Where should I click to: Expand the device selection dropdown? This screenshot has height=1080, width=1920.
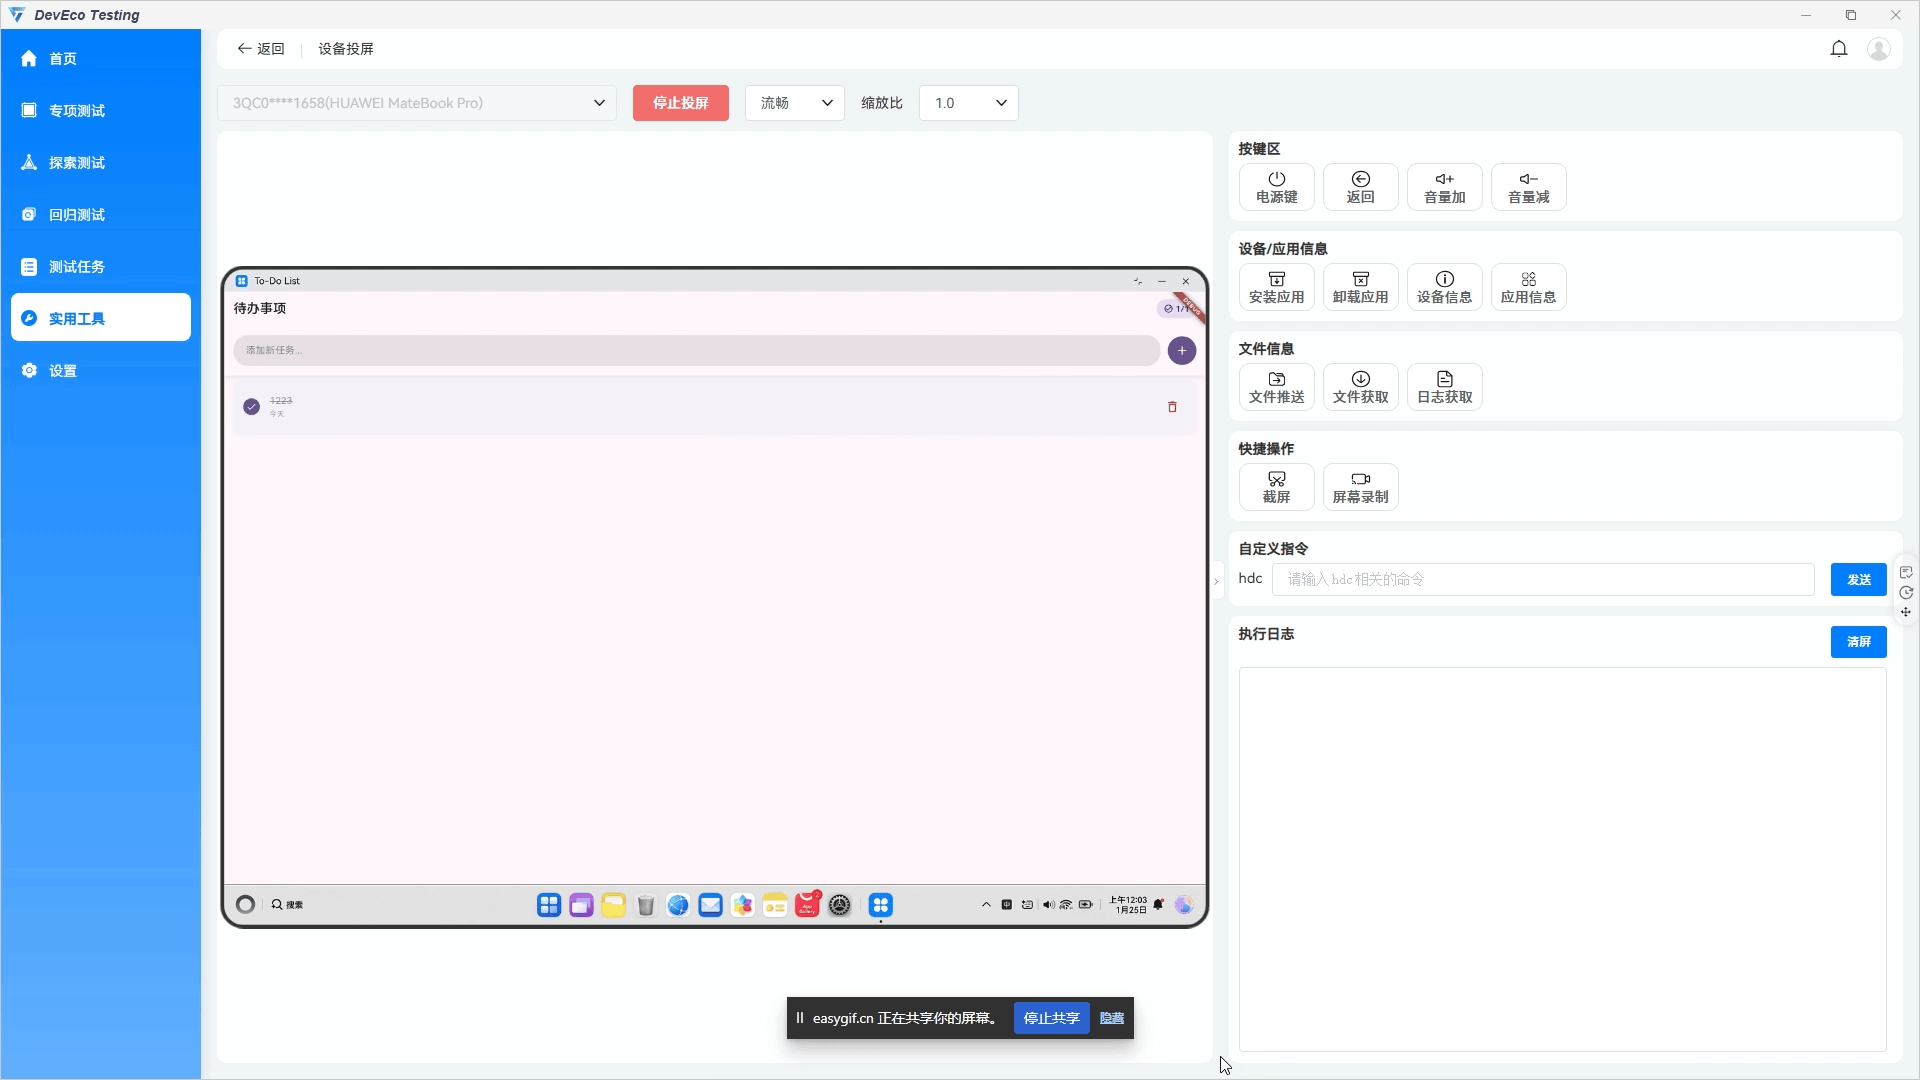point(598,103)
